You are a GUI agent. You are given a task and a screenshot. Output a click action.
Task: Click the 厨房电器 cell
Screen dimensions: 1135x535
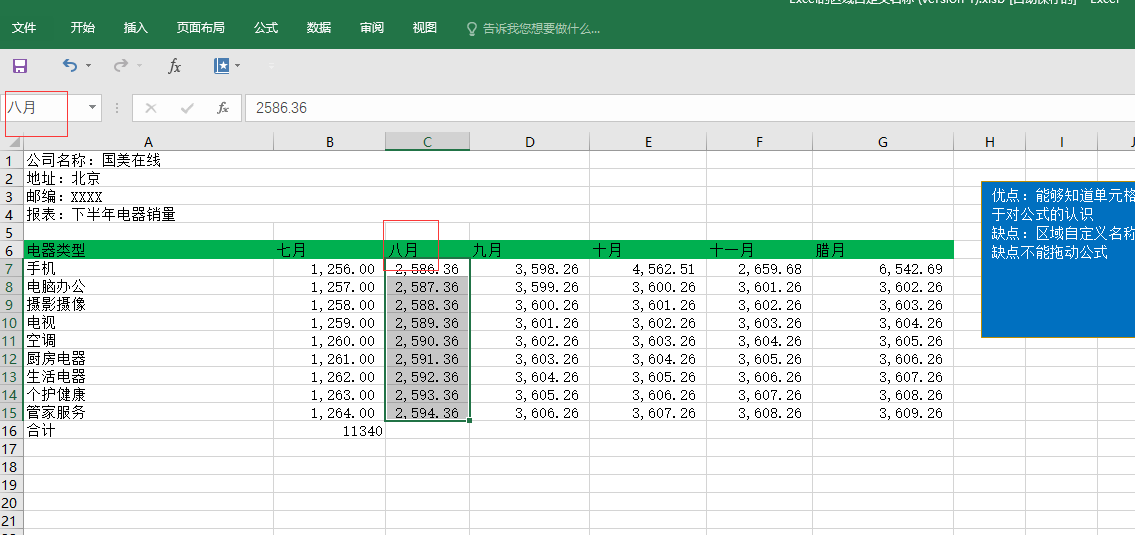tap(148, 358)
